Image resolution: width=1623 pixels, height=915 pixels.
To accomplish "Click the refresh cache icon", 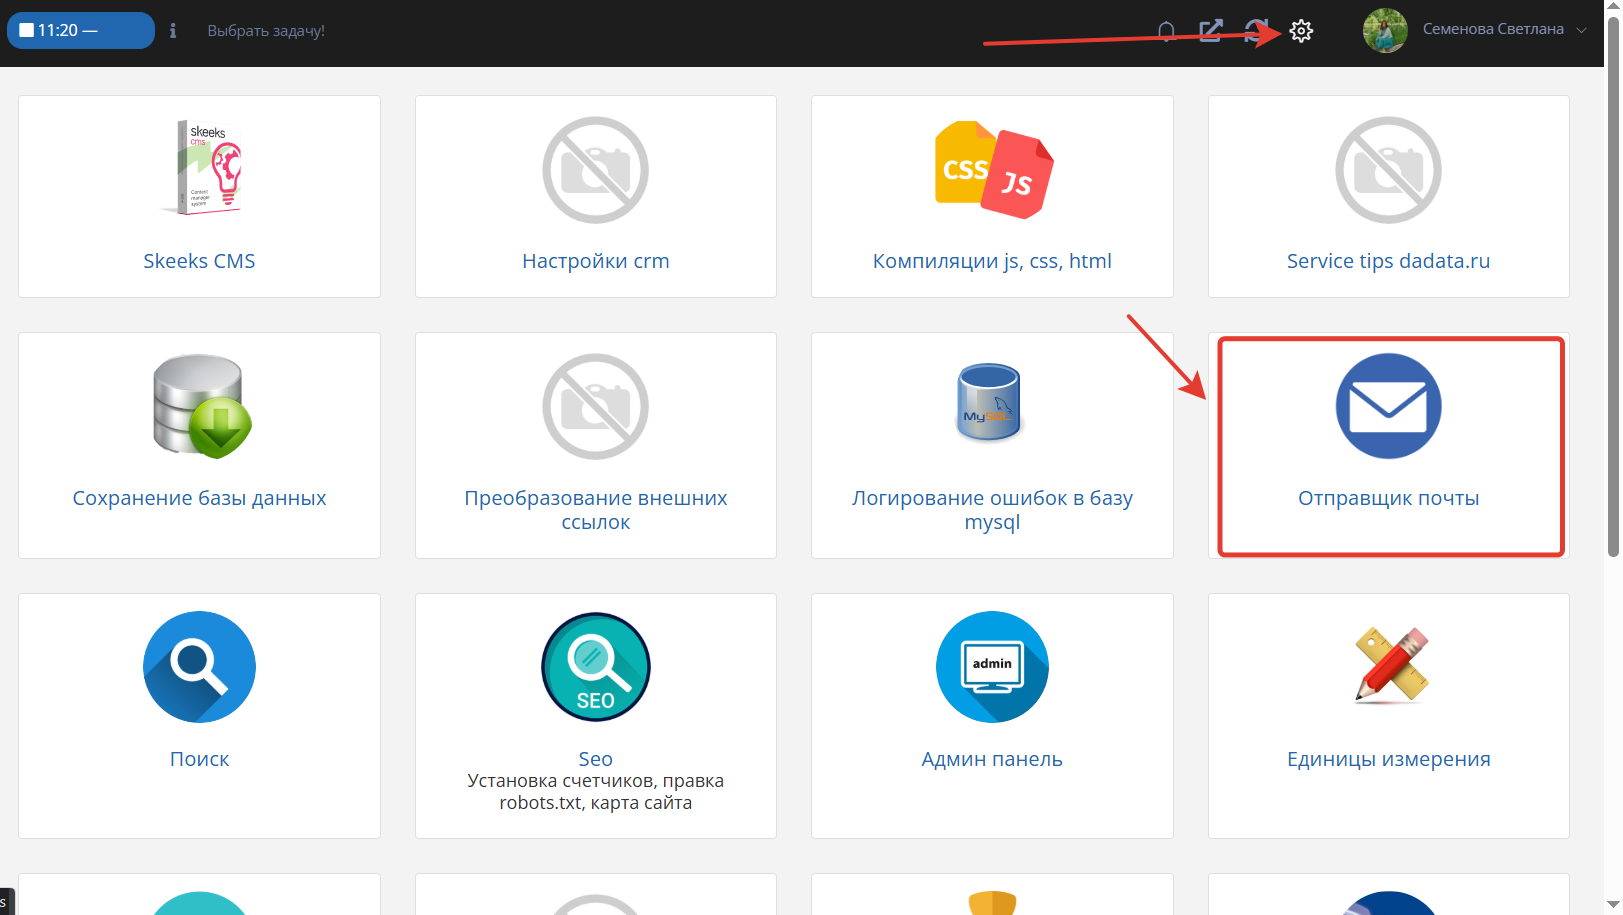I will tap(1256, 31).
